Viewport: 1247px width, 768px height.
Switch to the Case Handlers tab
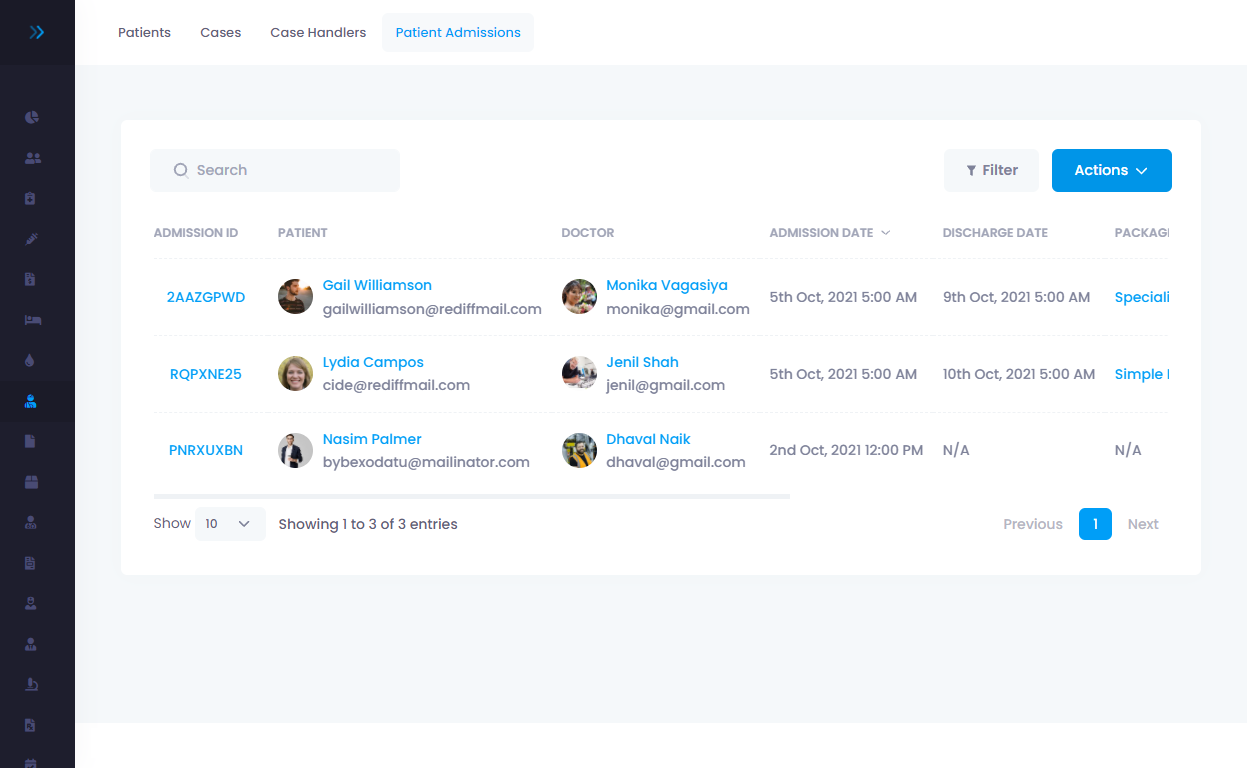(317, 32)
